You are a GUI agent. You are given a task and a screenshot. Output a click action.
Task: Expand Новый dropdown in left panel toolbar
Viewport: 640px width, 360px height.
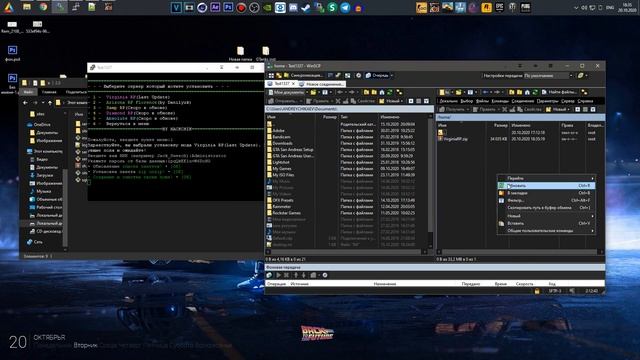click(x=402, y=101)
